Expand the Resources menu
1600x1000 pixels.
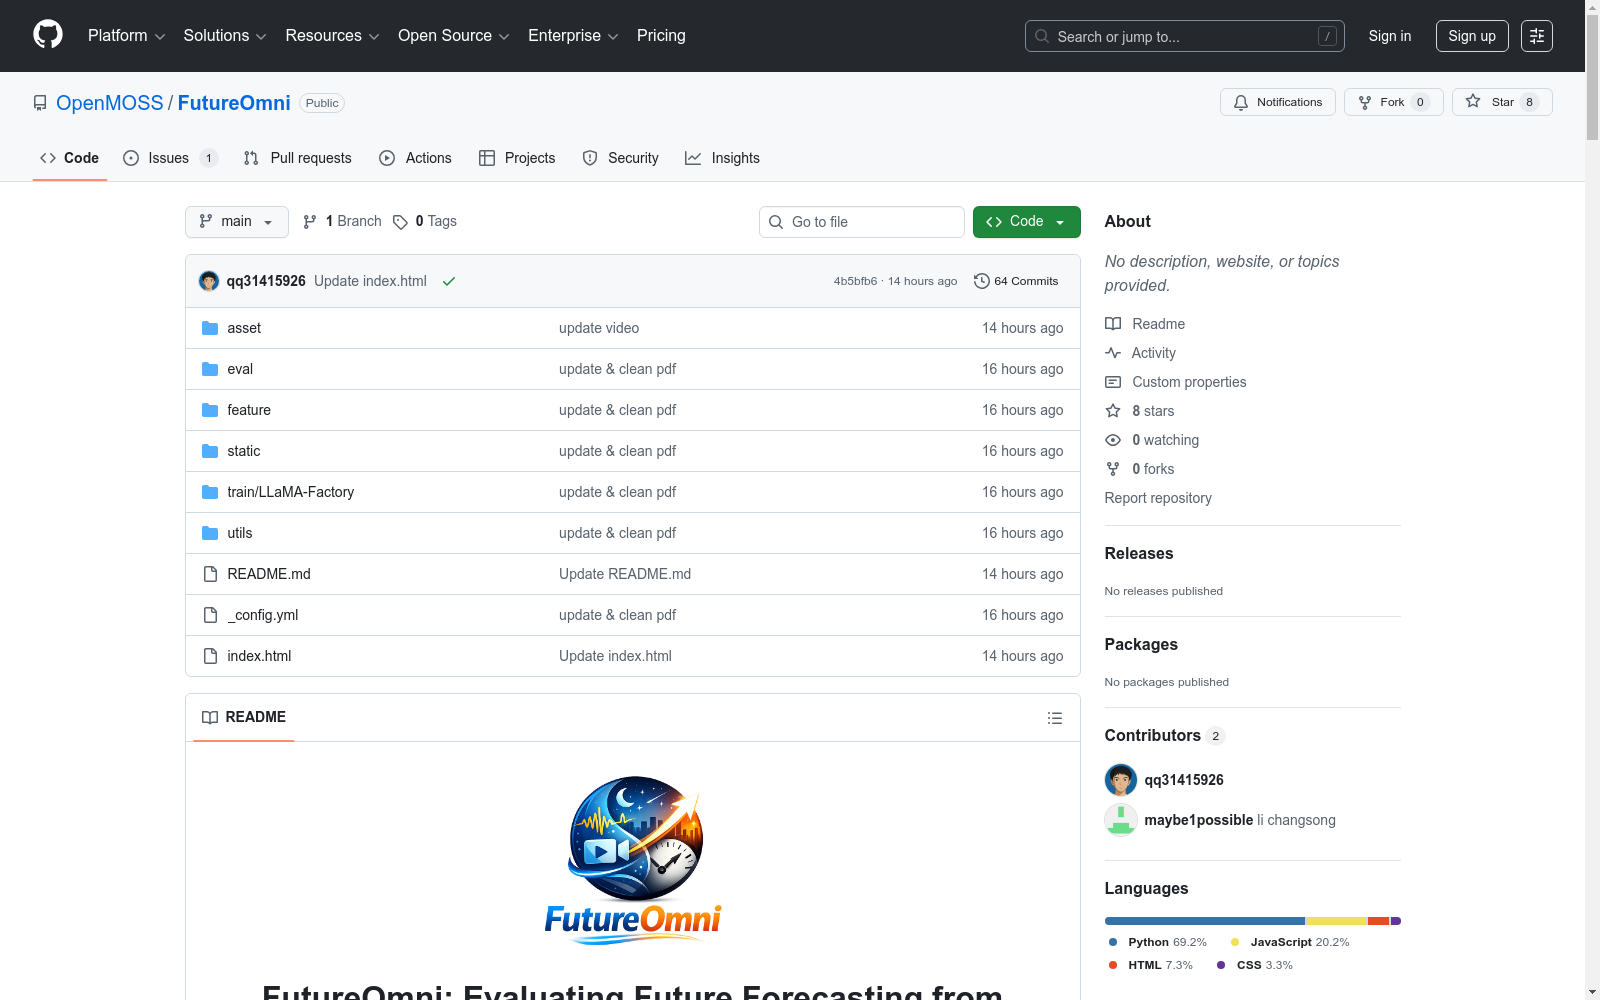click(x=332, y=36)
